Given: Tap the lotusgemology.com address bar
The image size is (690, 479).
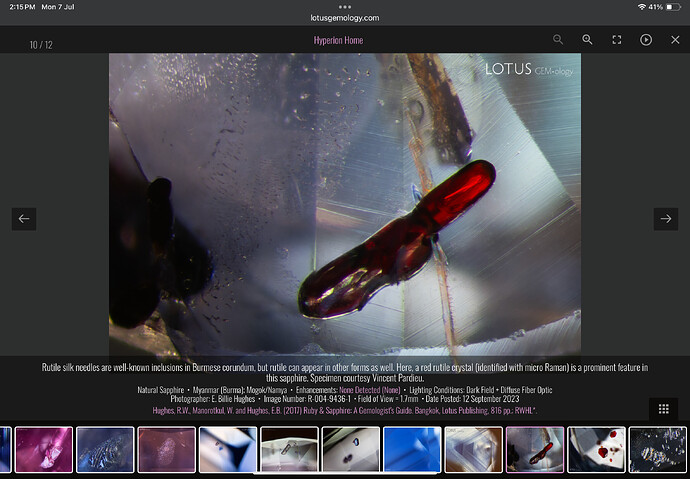Looking at the screenshot, I should pyautogui.click(x=345, y=18).
